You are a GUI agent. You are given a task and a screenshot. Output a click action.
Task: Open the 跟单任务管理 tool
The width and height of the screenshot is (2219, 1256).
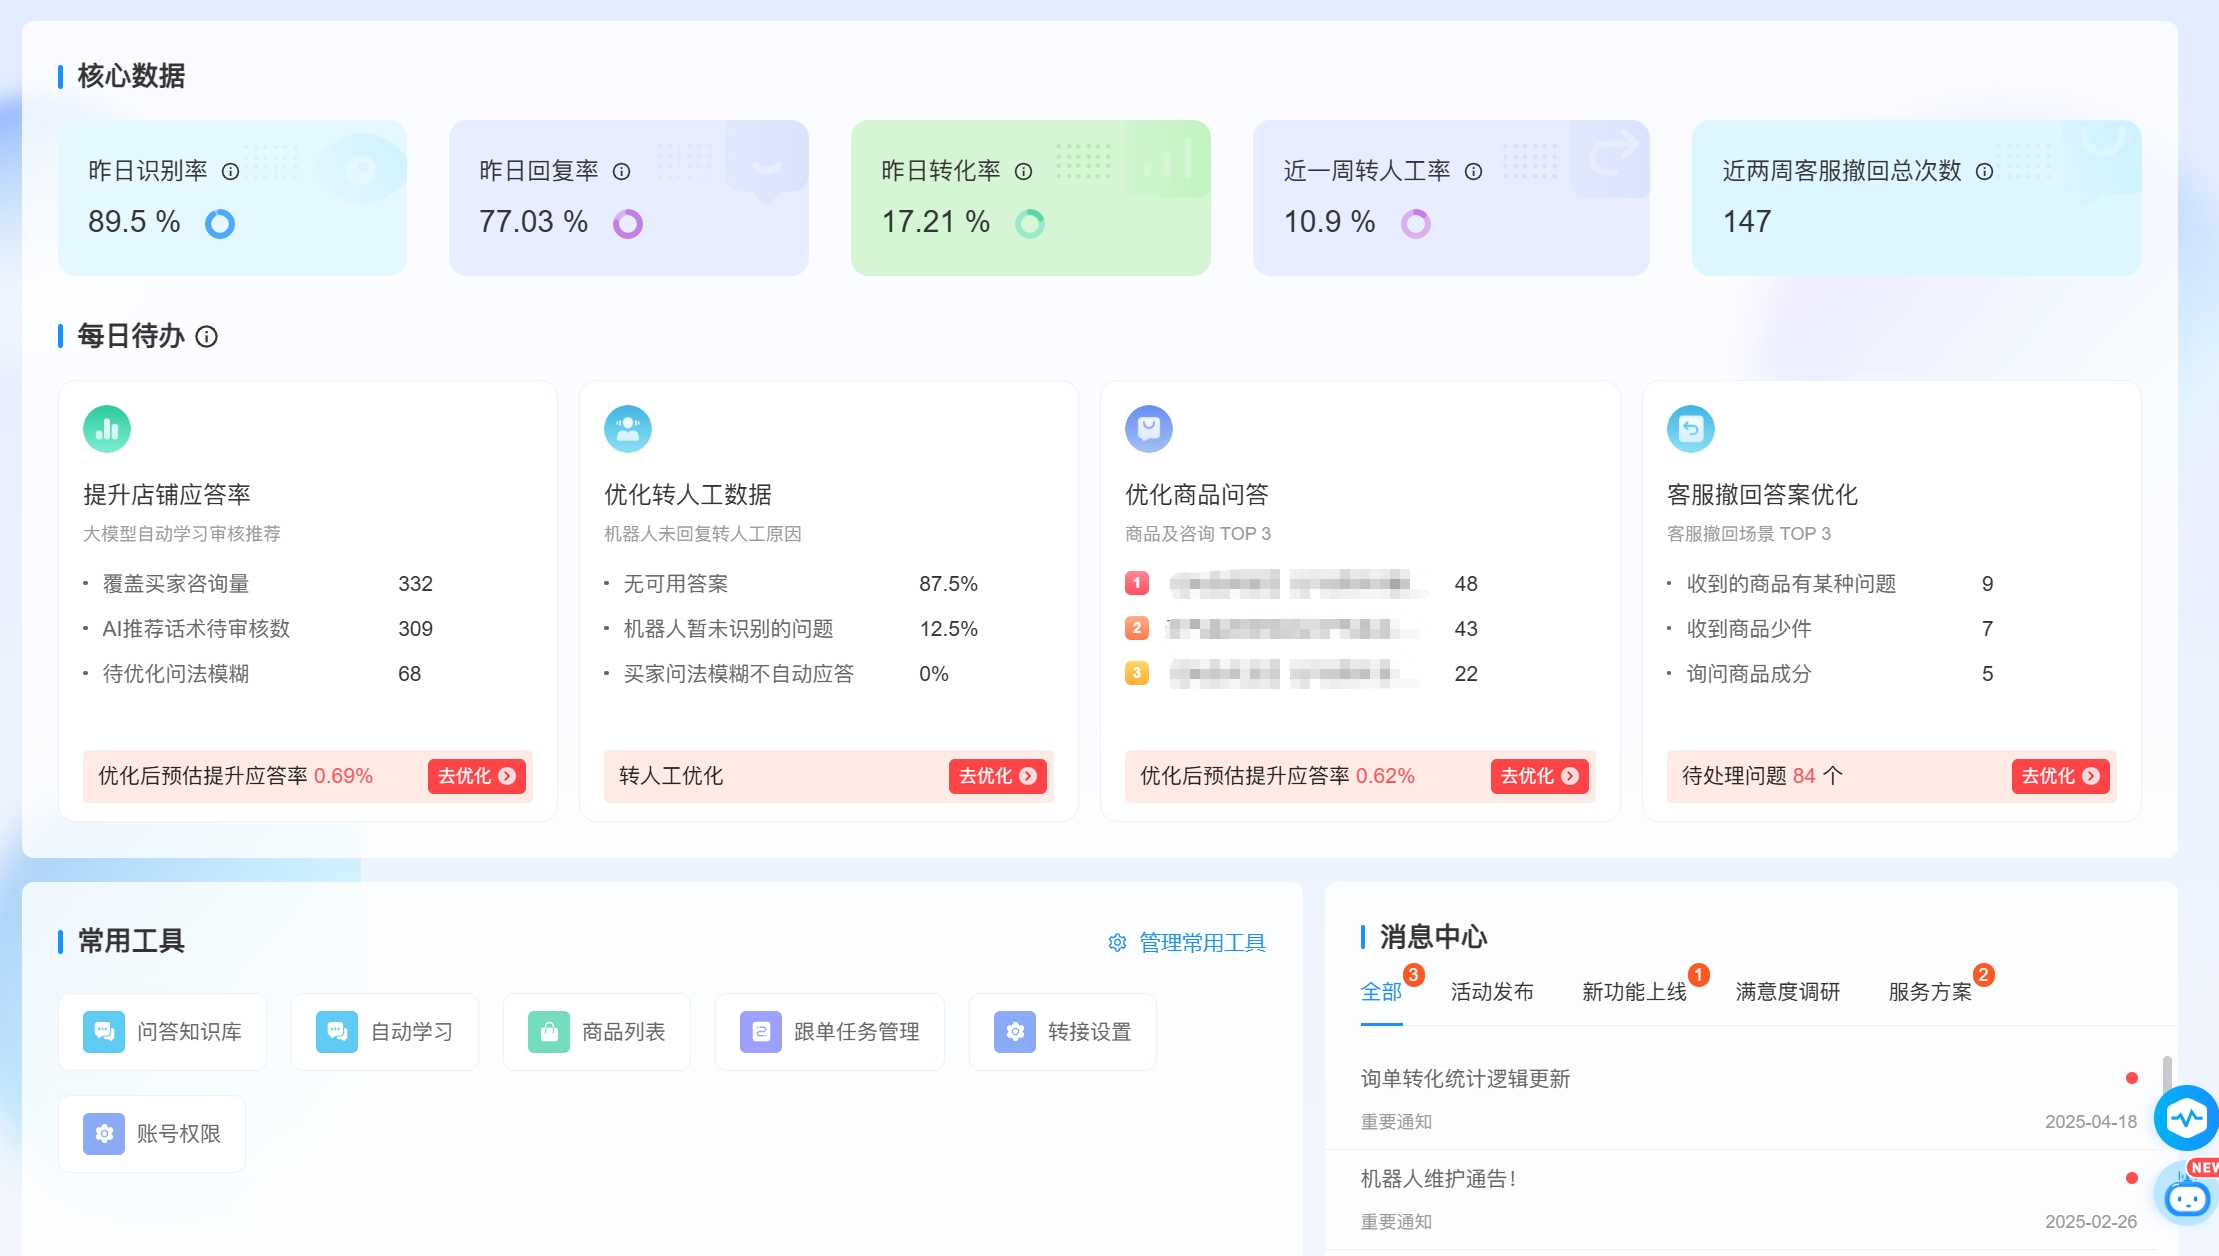828,1031
